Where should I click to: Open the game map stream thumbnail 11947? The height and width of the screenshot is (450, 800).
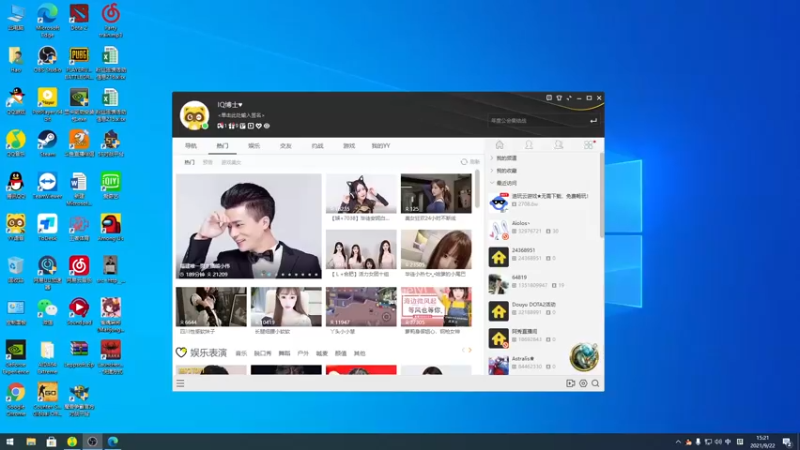[x=361, y=307]
